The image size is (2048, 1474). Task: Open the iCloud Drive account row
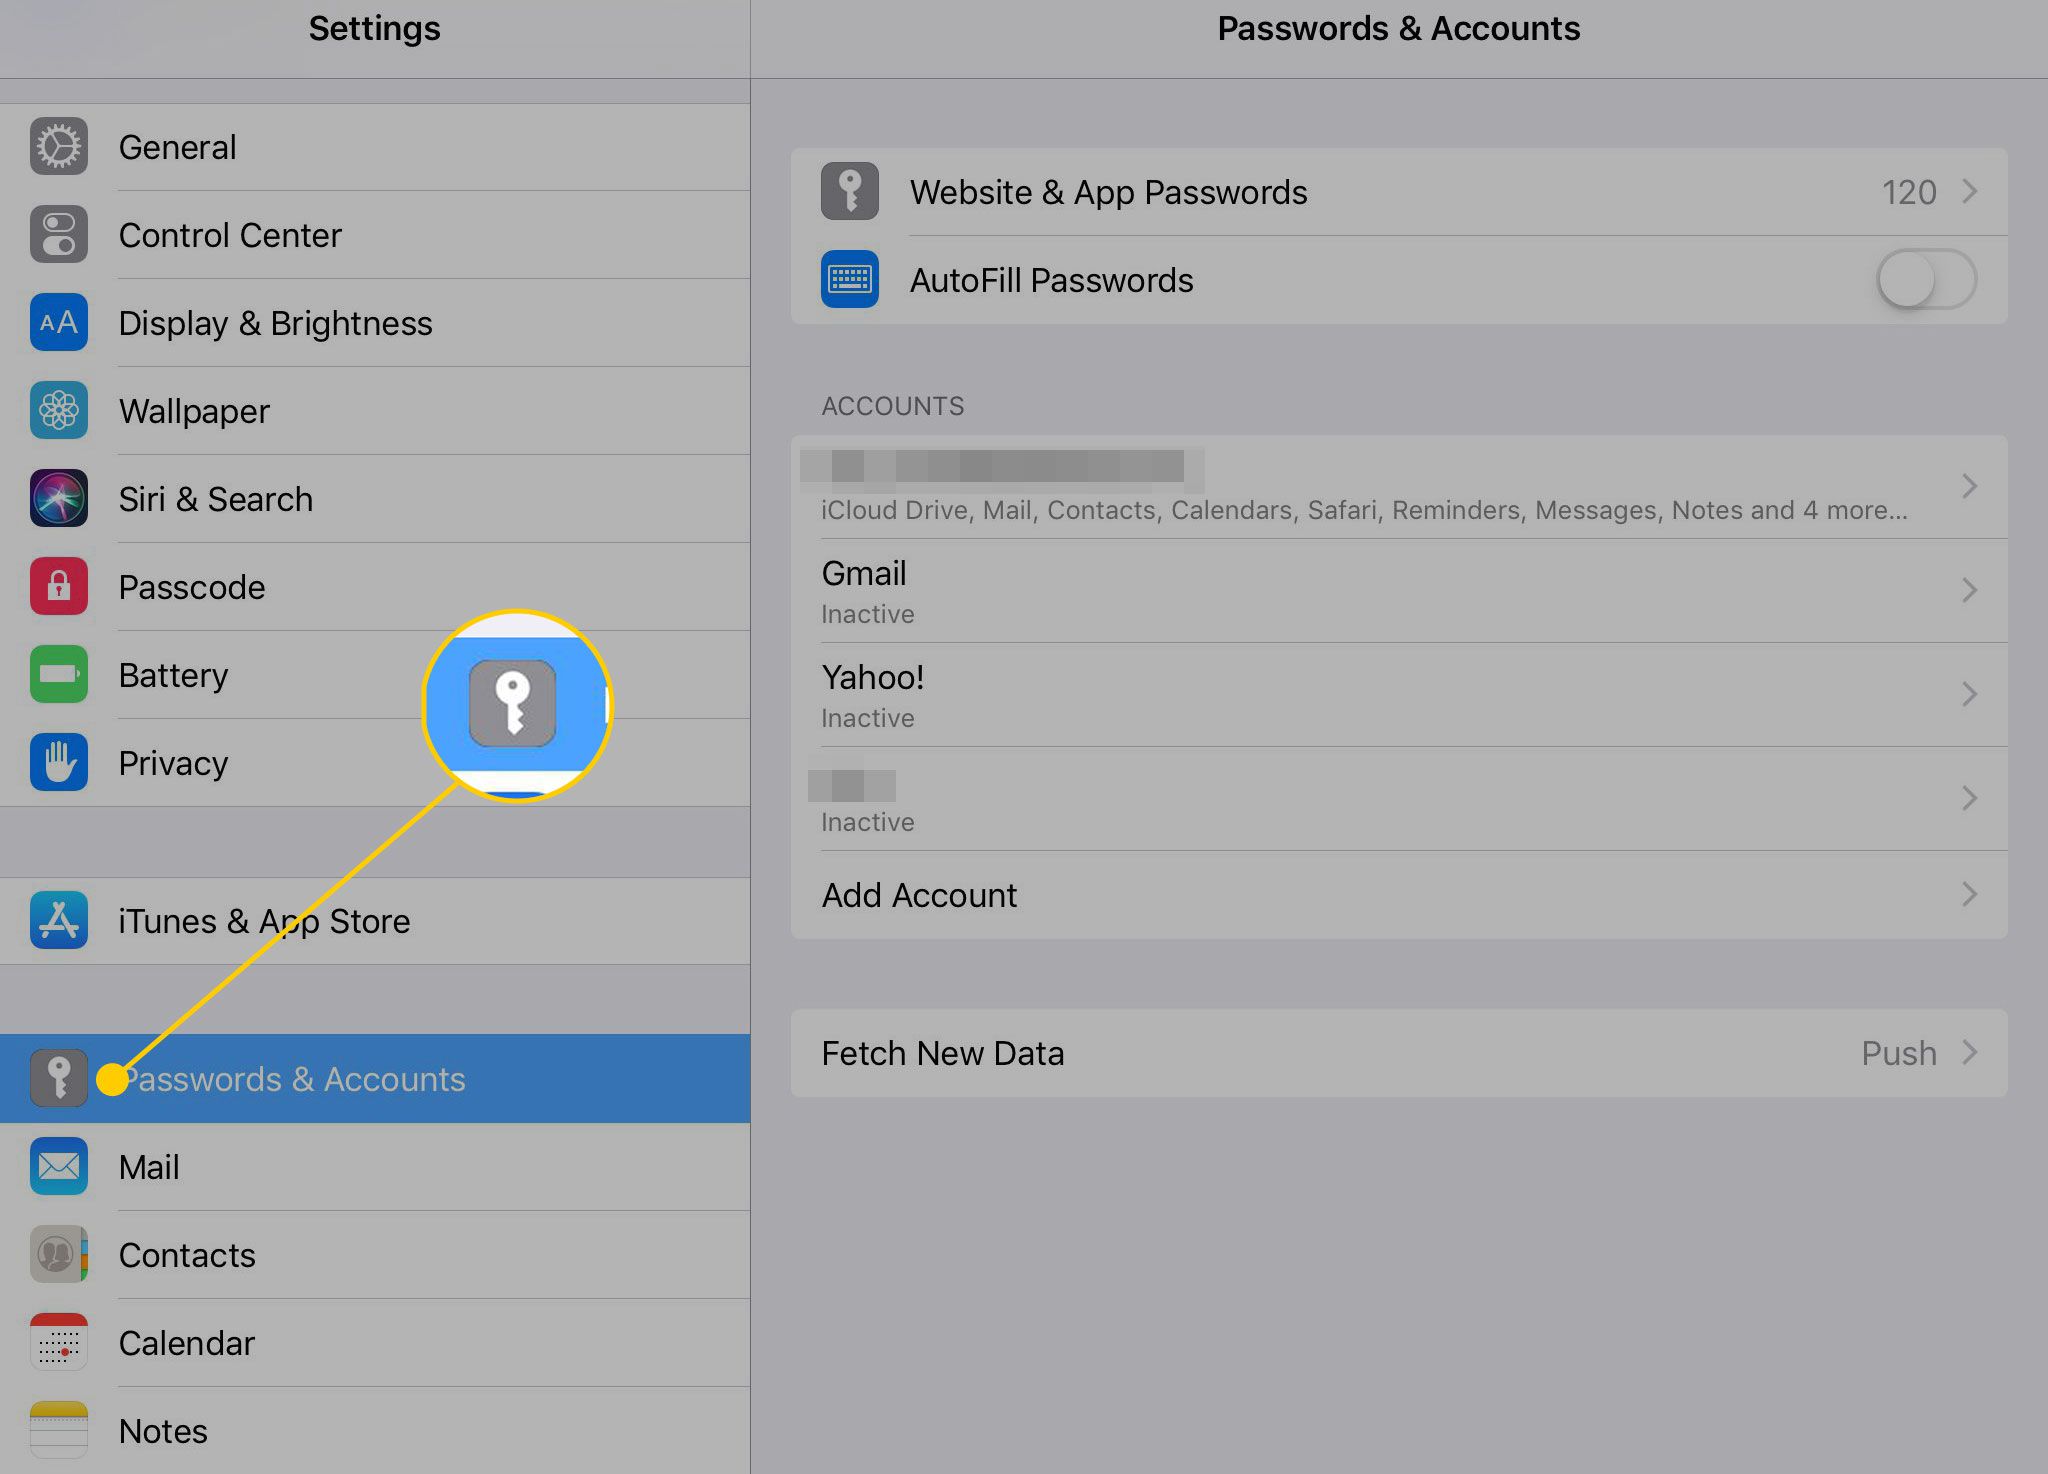[1399, 487]
